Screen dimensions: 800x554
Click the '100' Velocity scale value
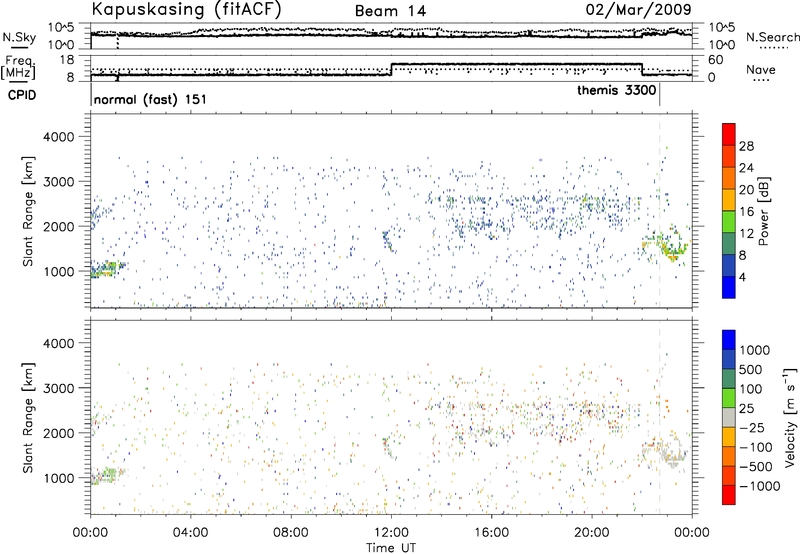click(x=750, y=389)
